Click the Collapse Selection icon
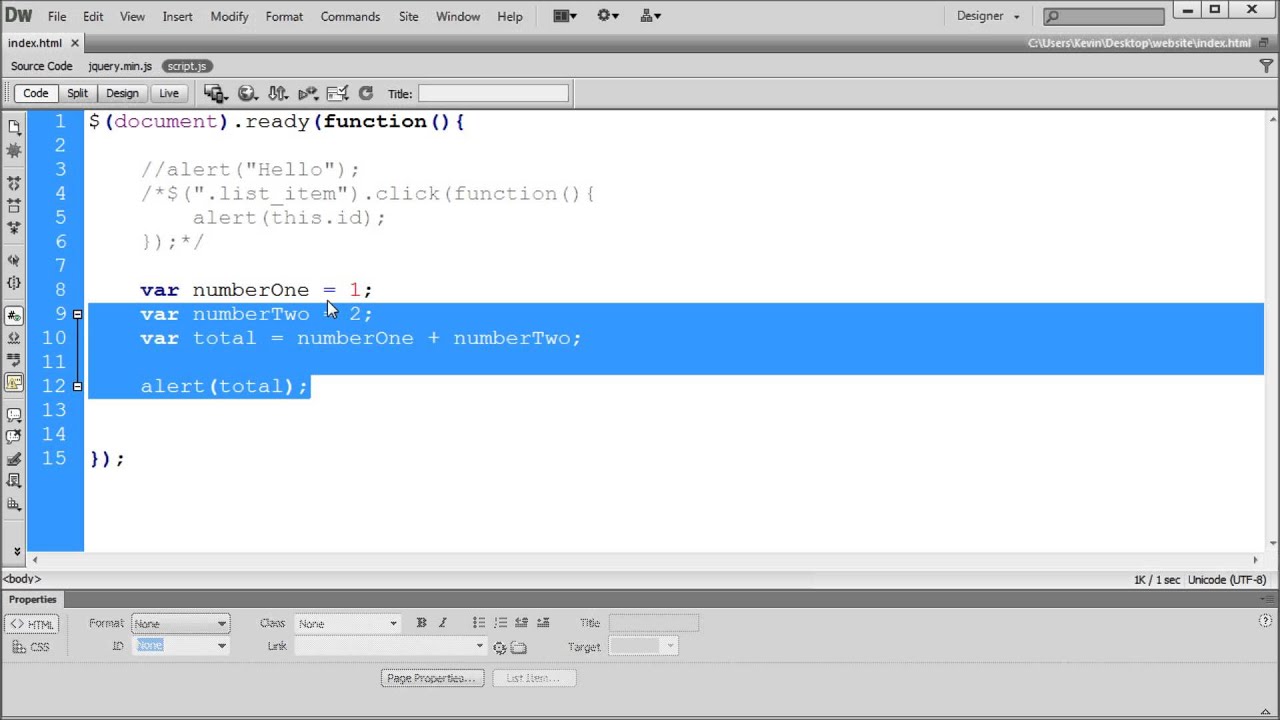Viewport: 1280px width, 720px height. 14,206
